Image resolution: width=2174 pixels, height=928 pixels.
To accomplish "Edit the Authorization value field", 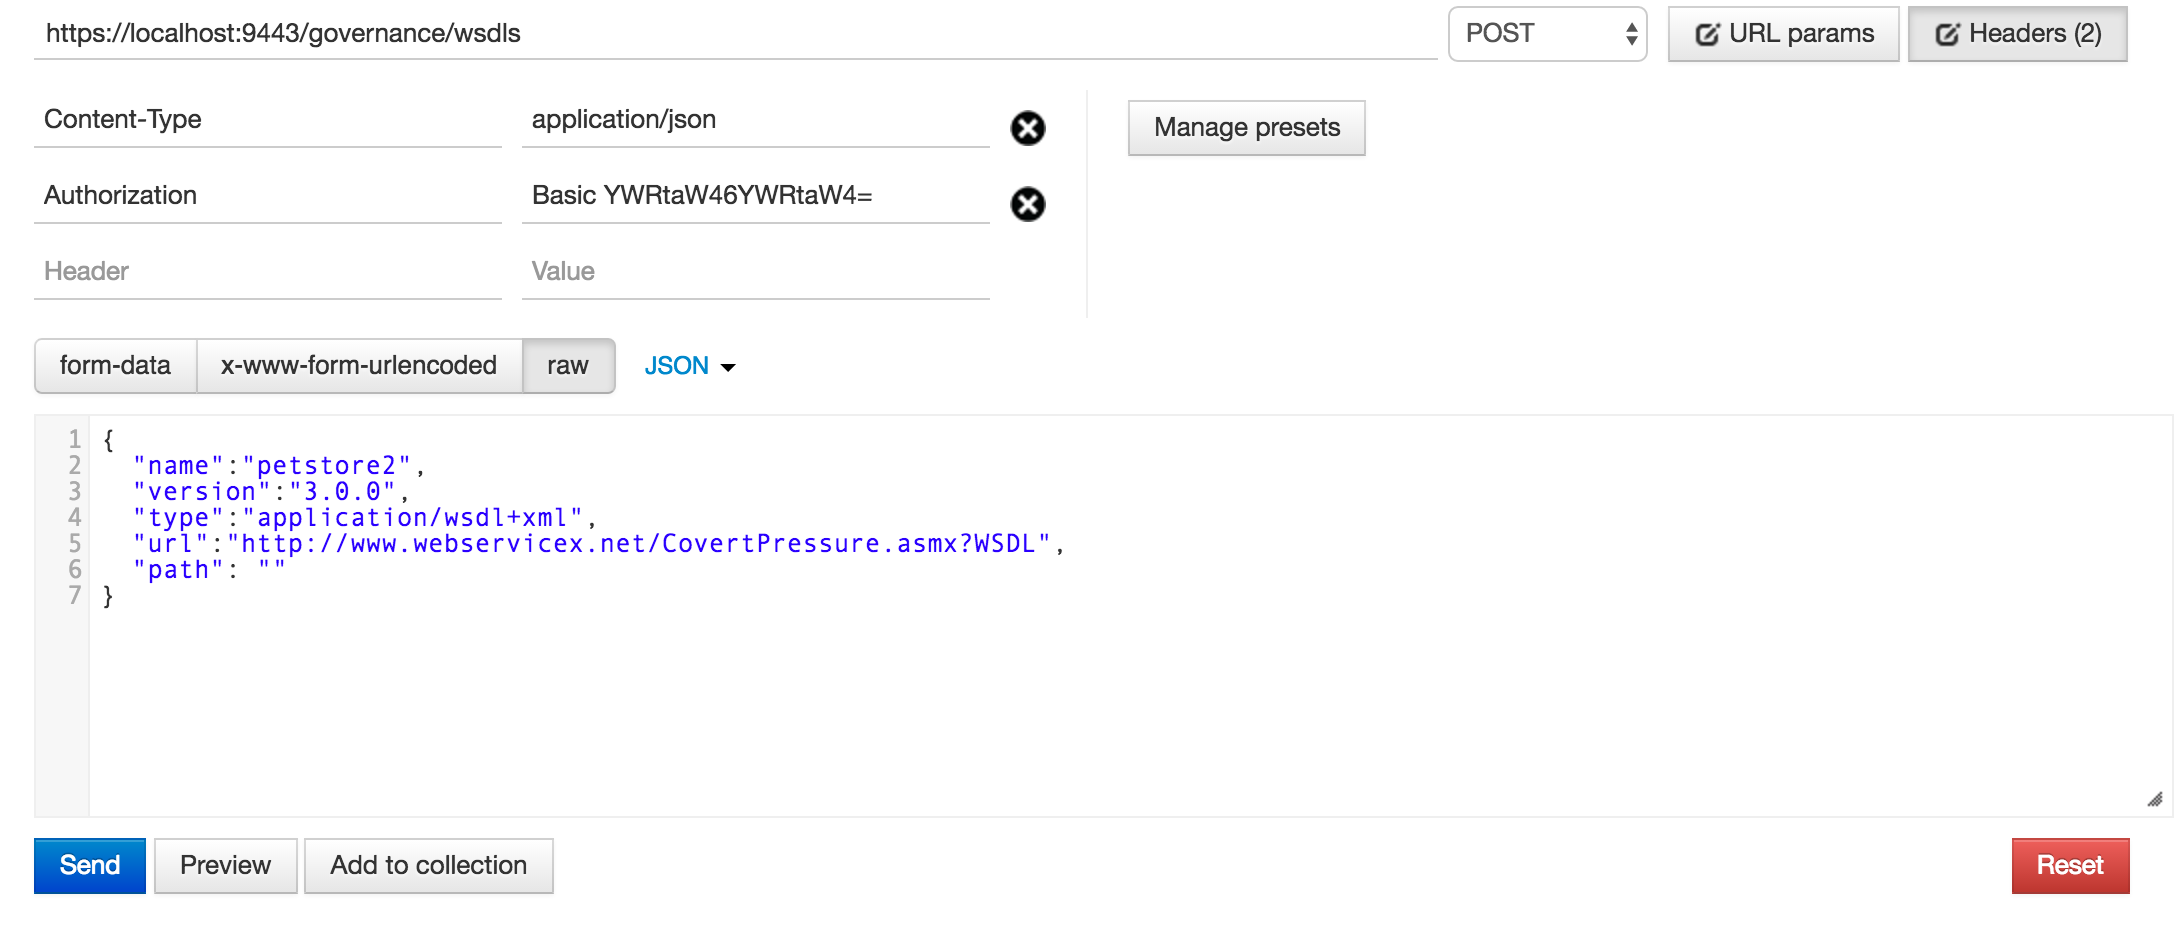I will tap(756, 196).
